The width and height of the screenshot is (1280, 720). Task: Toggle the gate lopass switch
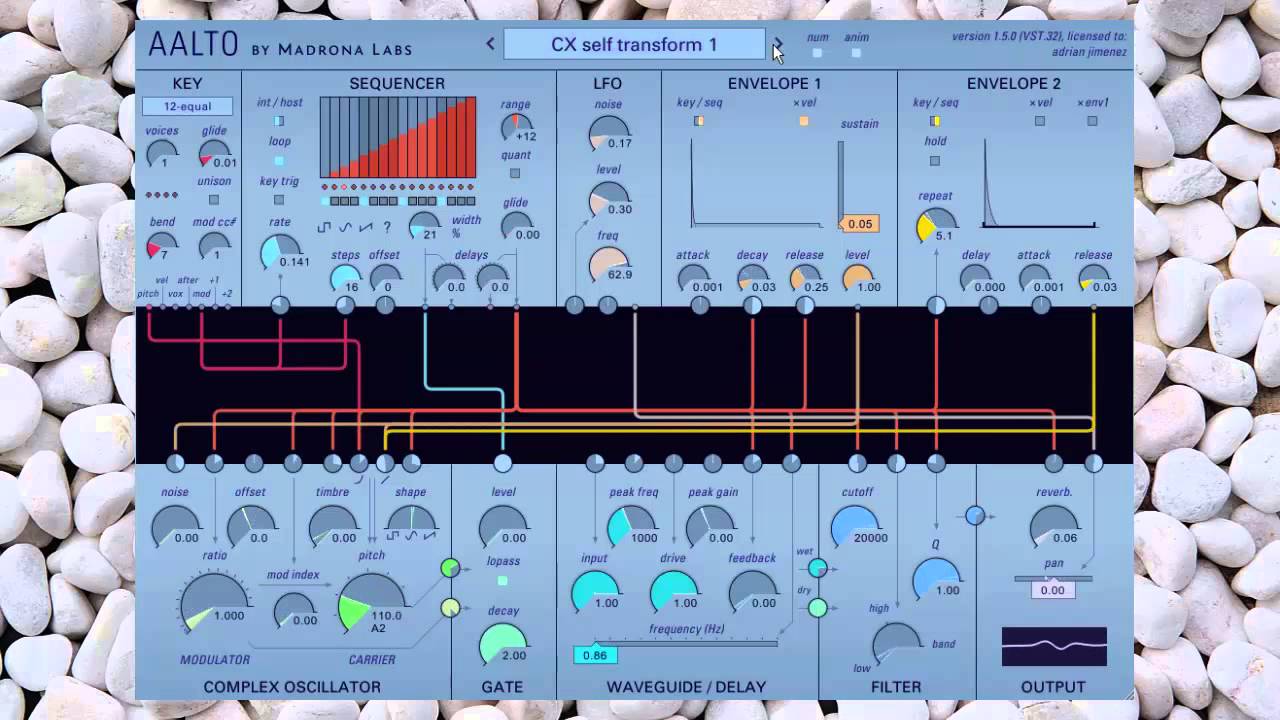[503, 580]
